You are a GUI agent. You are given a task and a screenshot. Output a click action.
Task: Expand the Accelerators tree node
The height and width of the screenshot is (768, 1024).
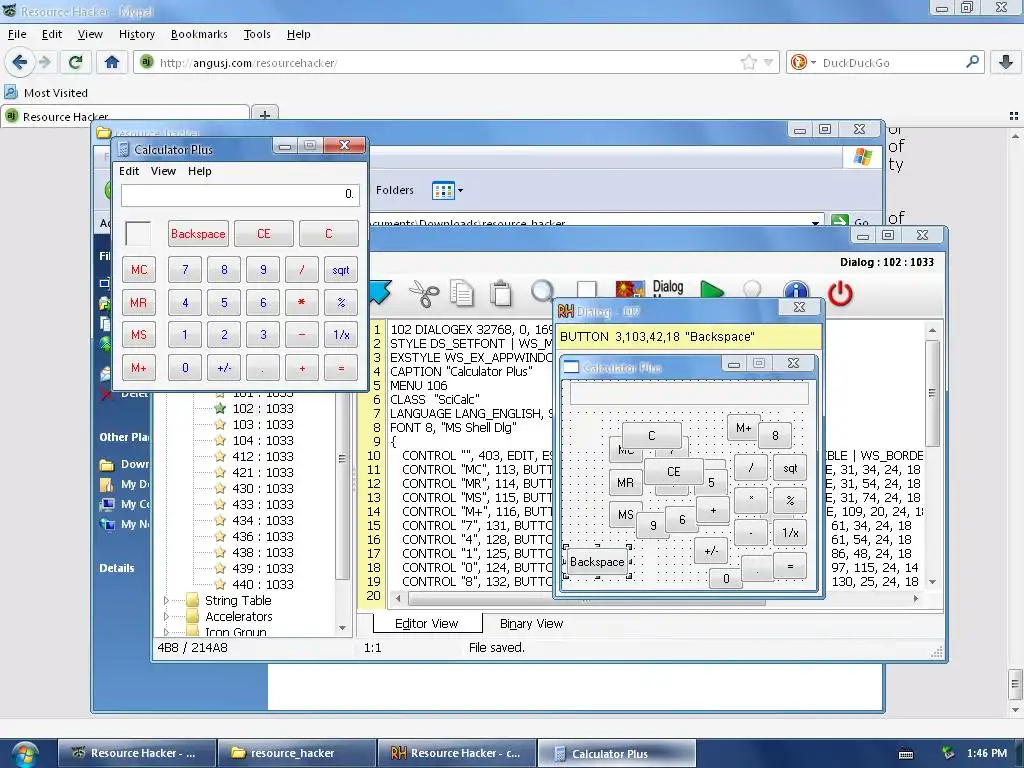click(166, 616)
